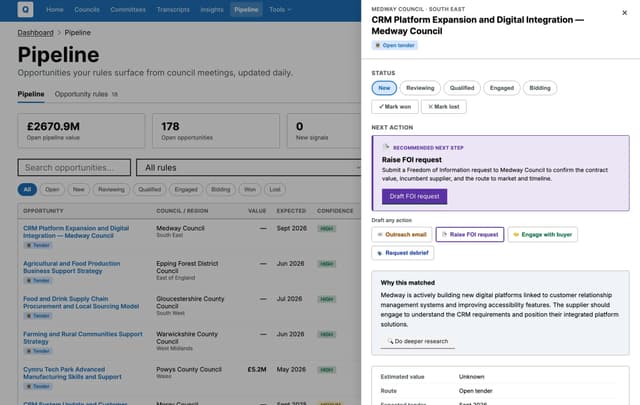
Task: Click the Mark won button
Action: pos(395,107)
